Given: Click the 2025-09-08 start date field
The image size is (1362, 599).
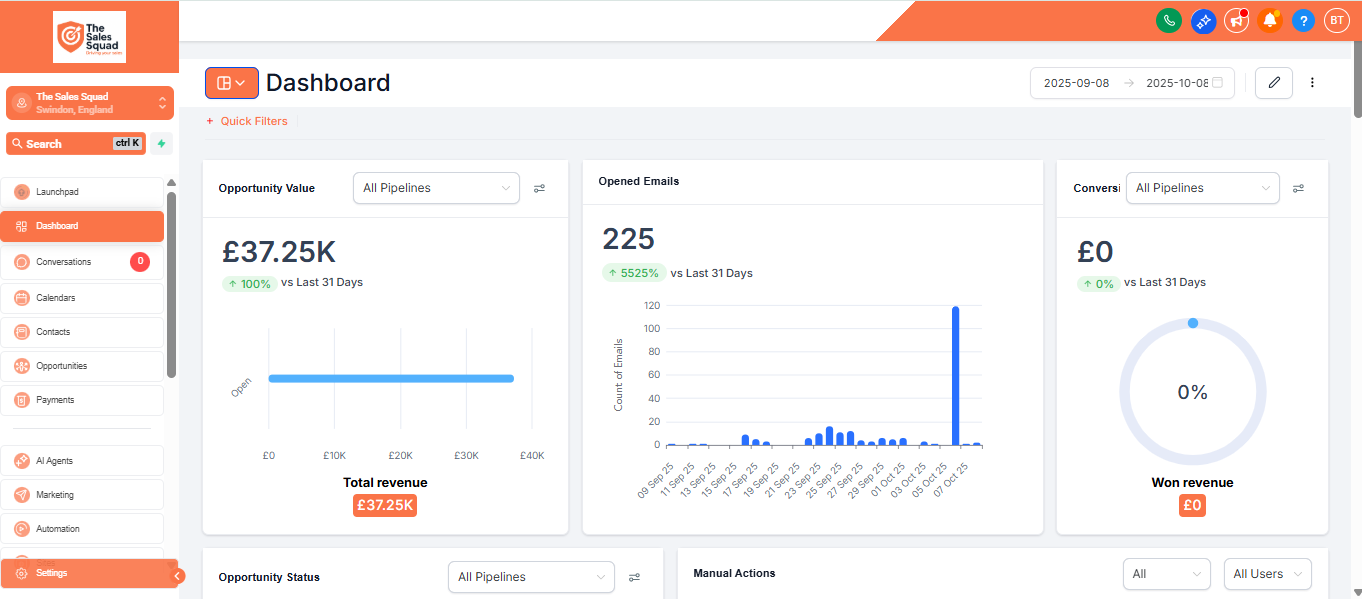Looking at the screenshot, I should click(1076, 83).
